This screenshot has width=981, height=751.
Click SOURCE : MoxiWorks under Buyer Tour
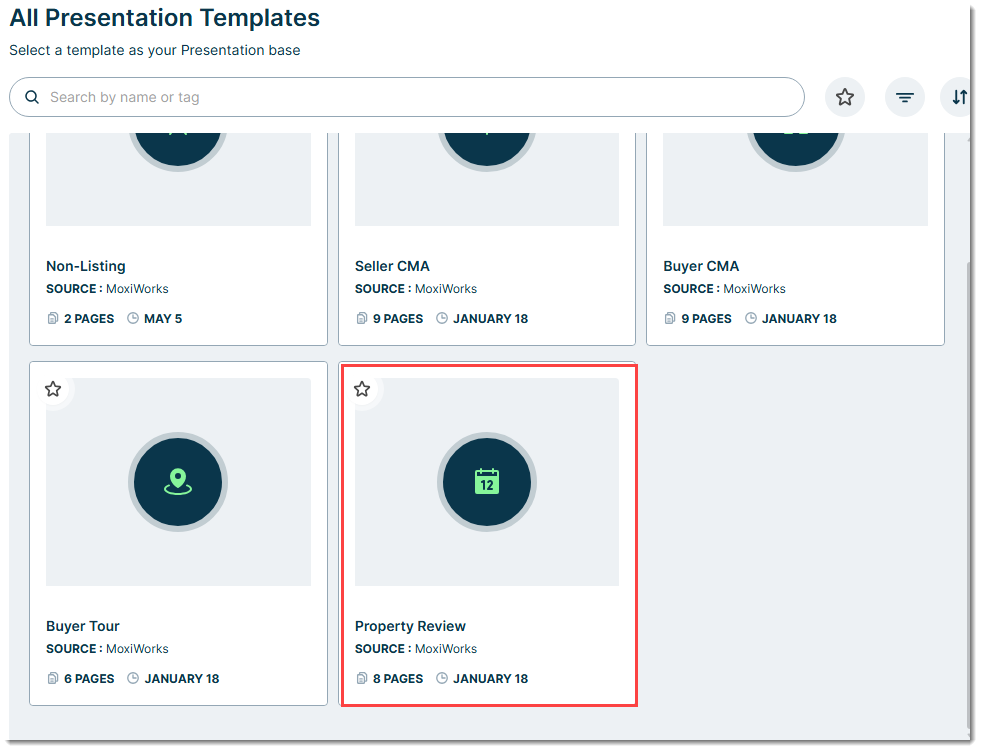(x=108, y=649)
